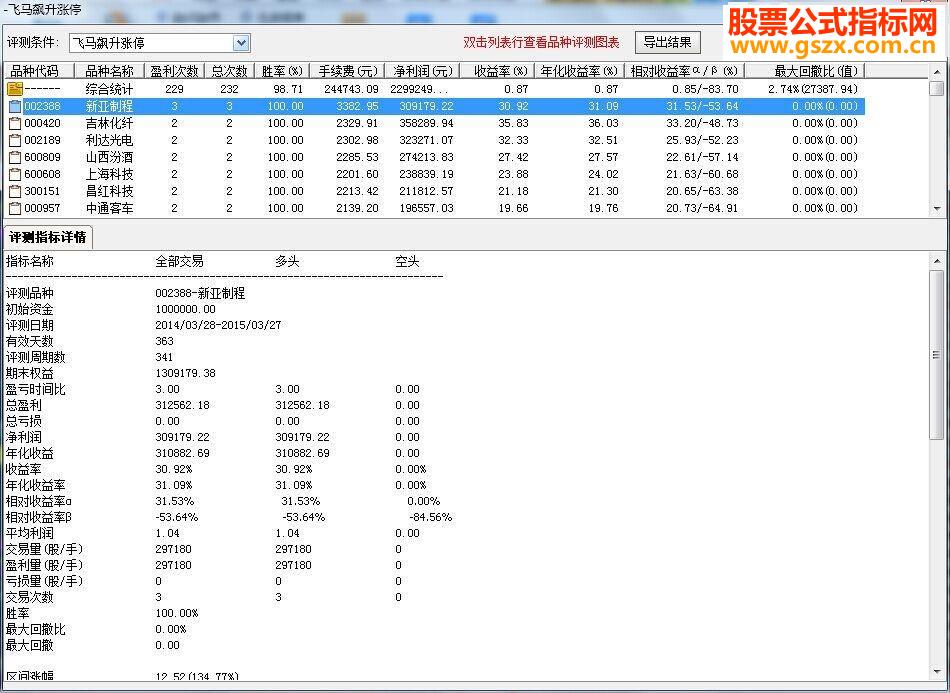The height and width of the screenshot is (693, 950).
Task: Click the icon beside stock code 000957
Action: 15,208
